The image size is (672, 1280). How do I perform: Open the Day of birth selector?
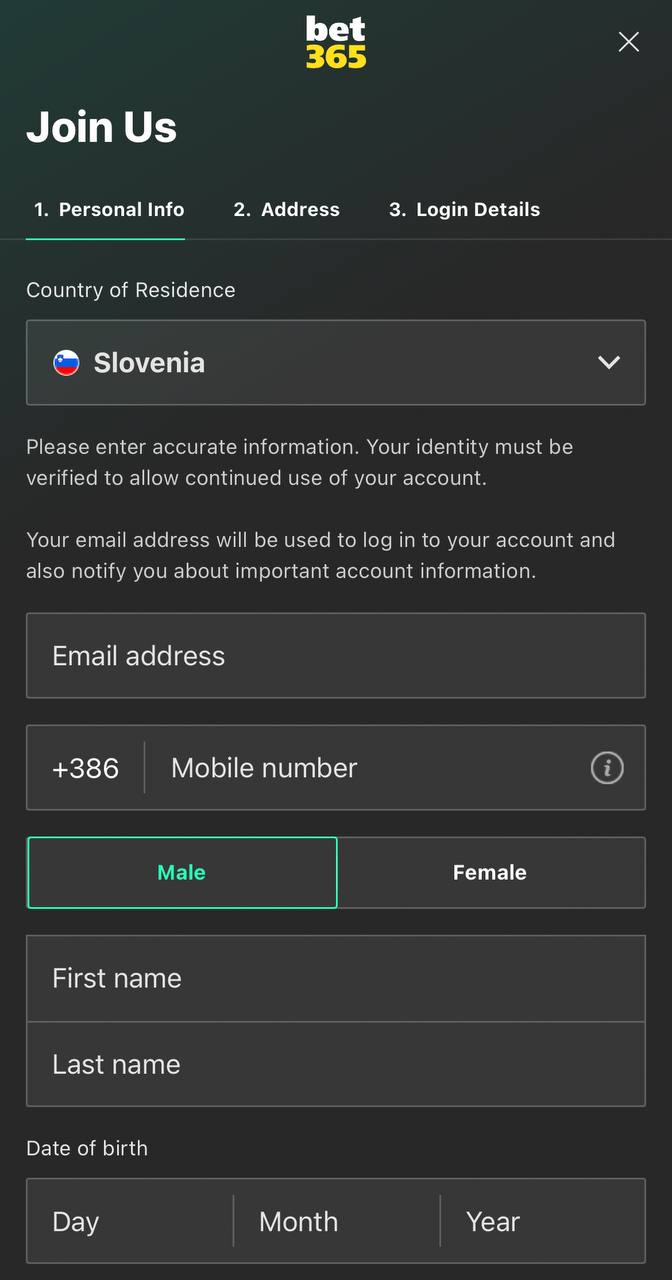point(130,1221)
